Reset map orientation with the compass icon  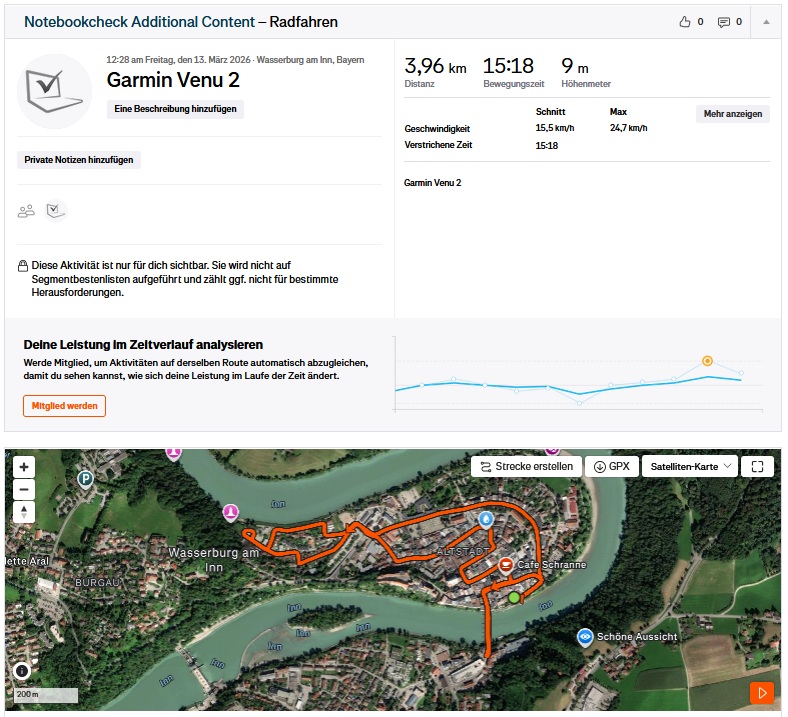[25, 512]
